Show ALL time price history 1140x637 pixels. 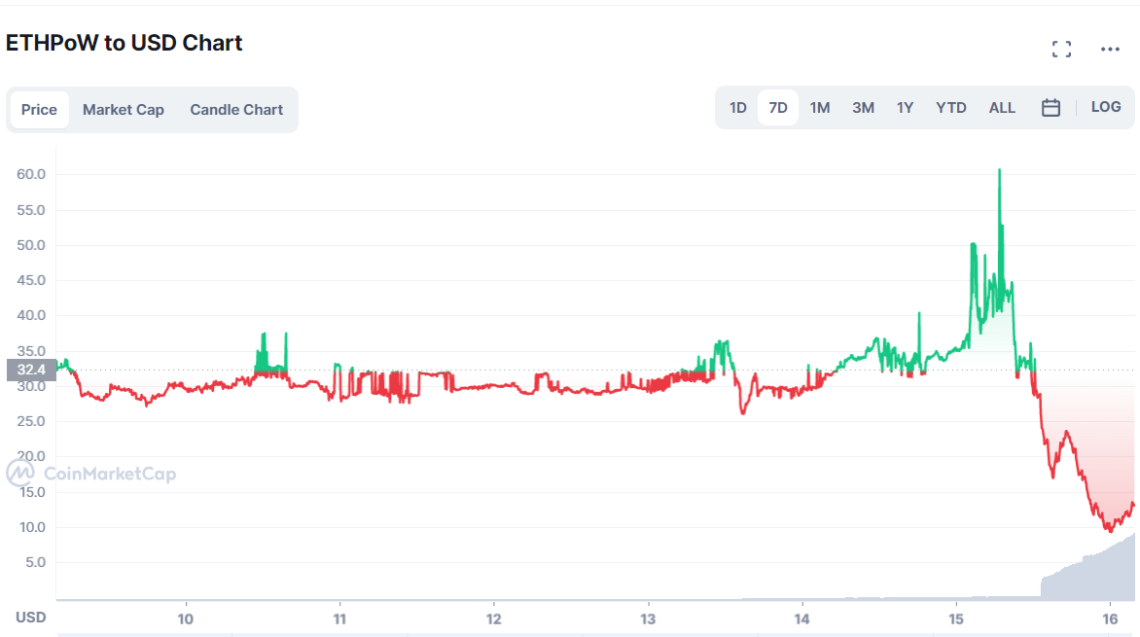[1001, 108]
